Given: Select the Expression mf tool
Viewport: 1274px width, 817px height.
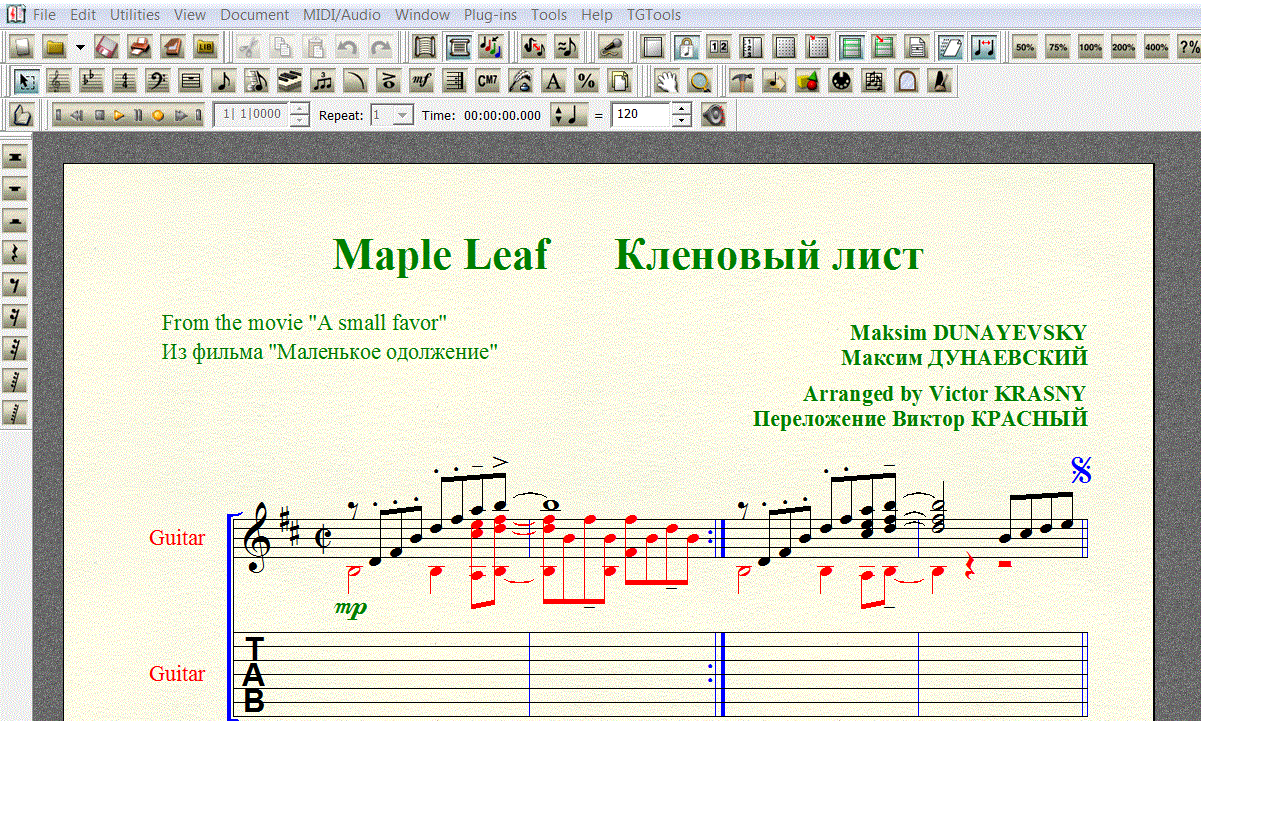Looking at the screenshot, I should [x=420, y=81].
